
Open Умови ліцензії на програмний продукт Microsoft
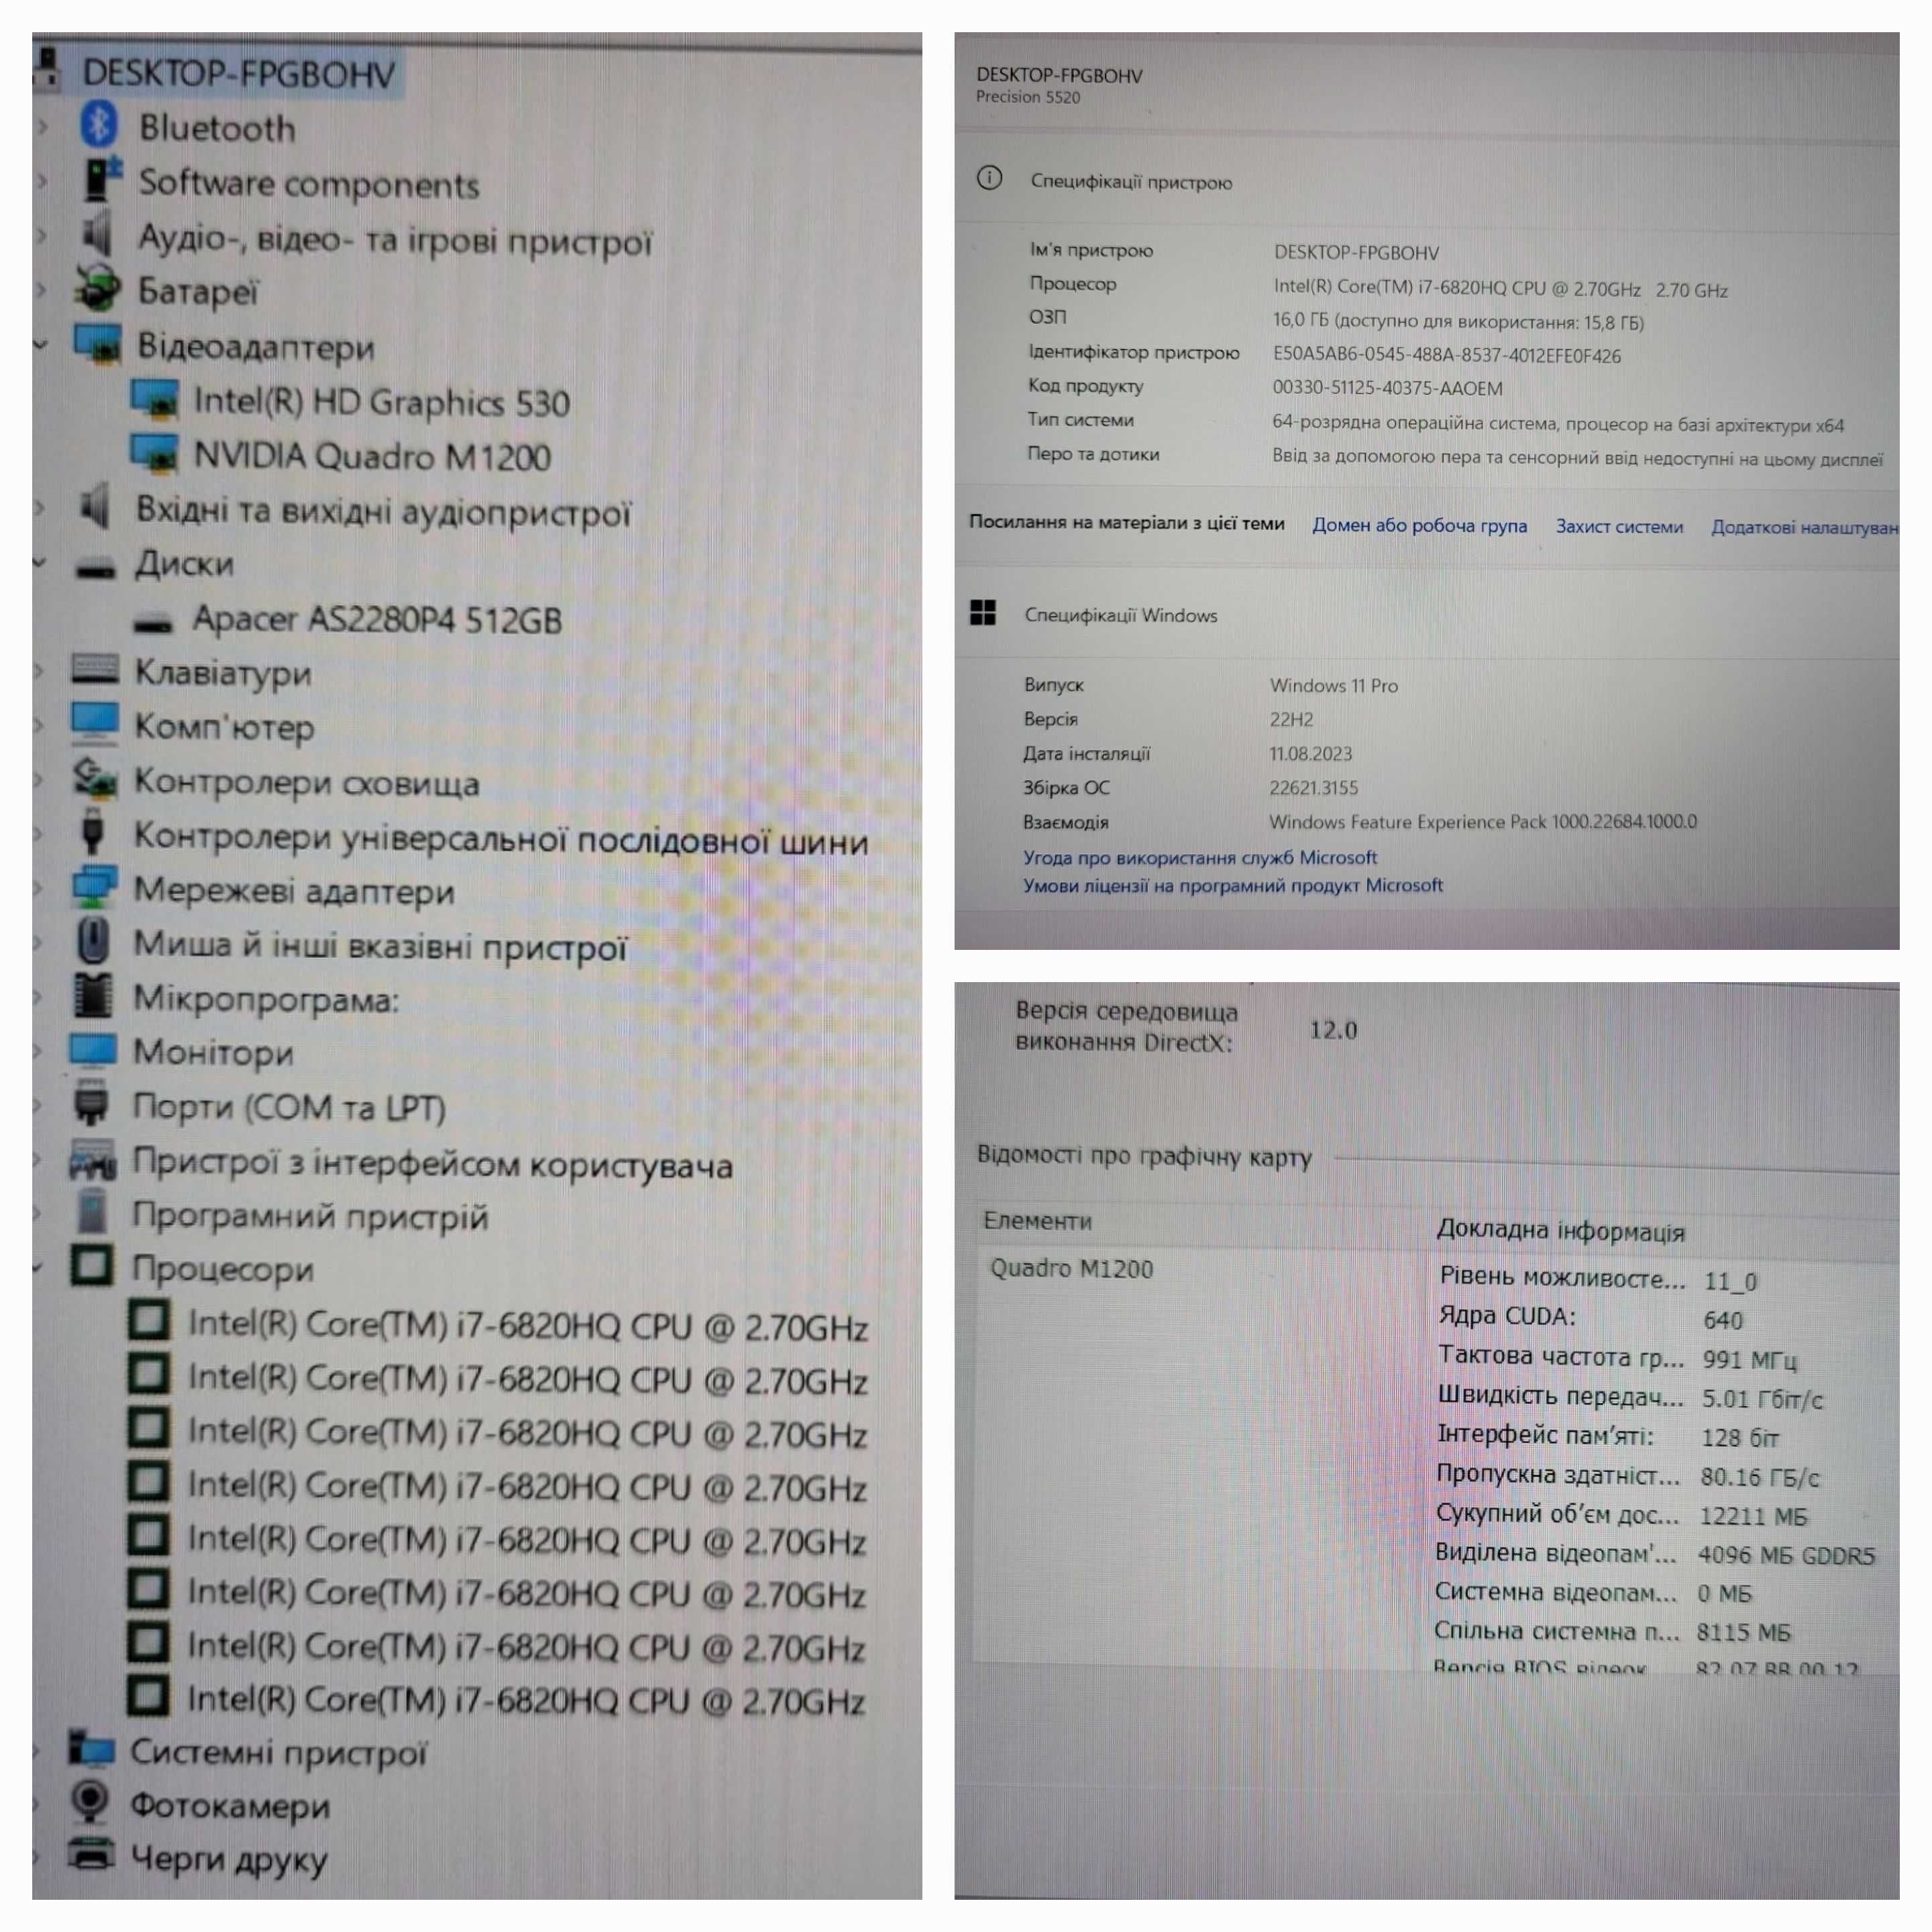pos(1233,885)
